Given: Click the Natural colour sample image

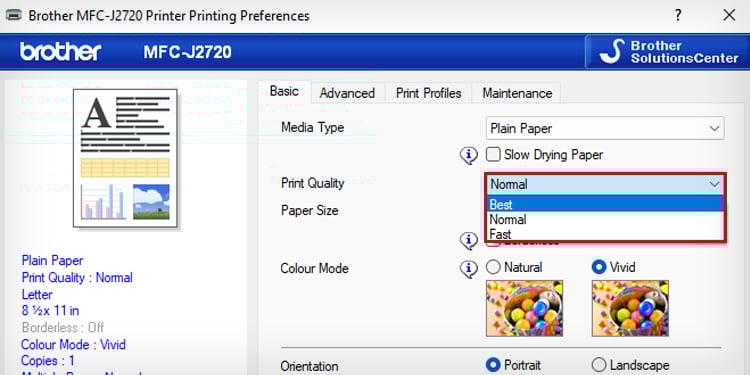Looking at the screenshot, I should [x=525, y=308].
